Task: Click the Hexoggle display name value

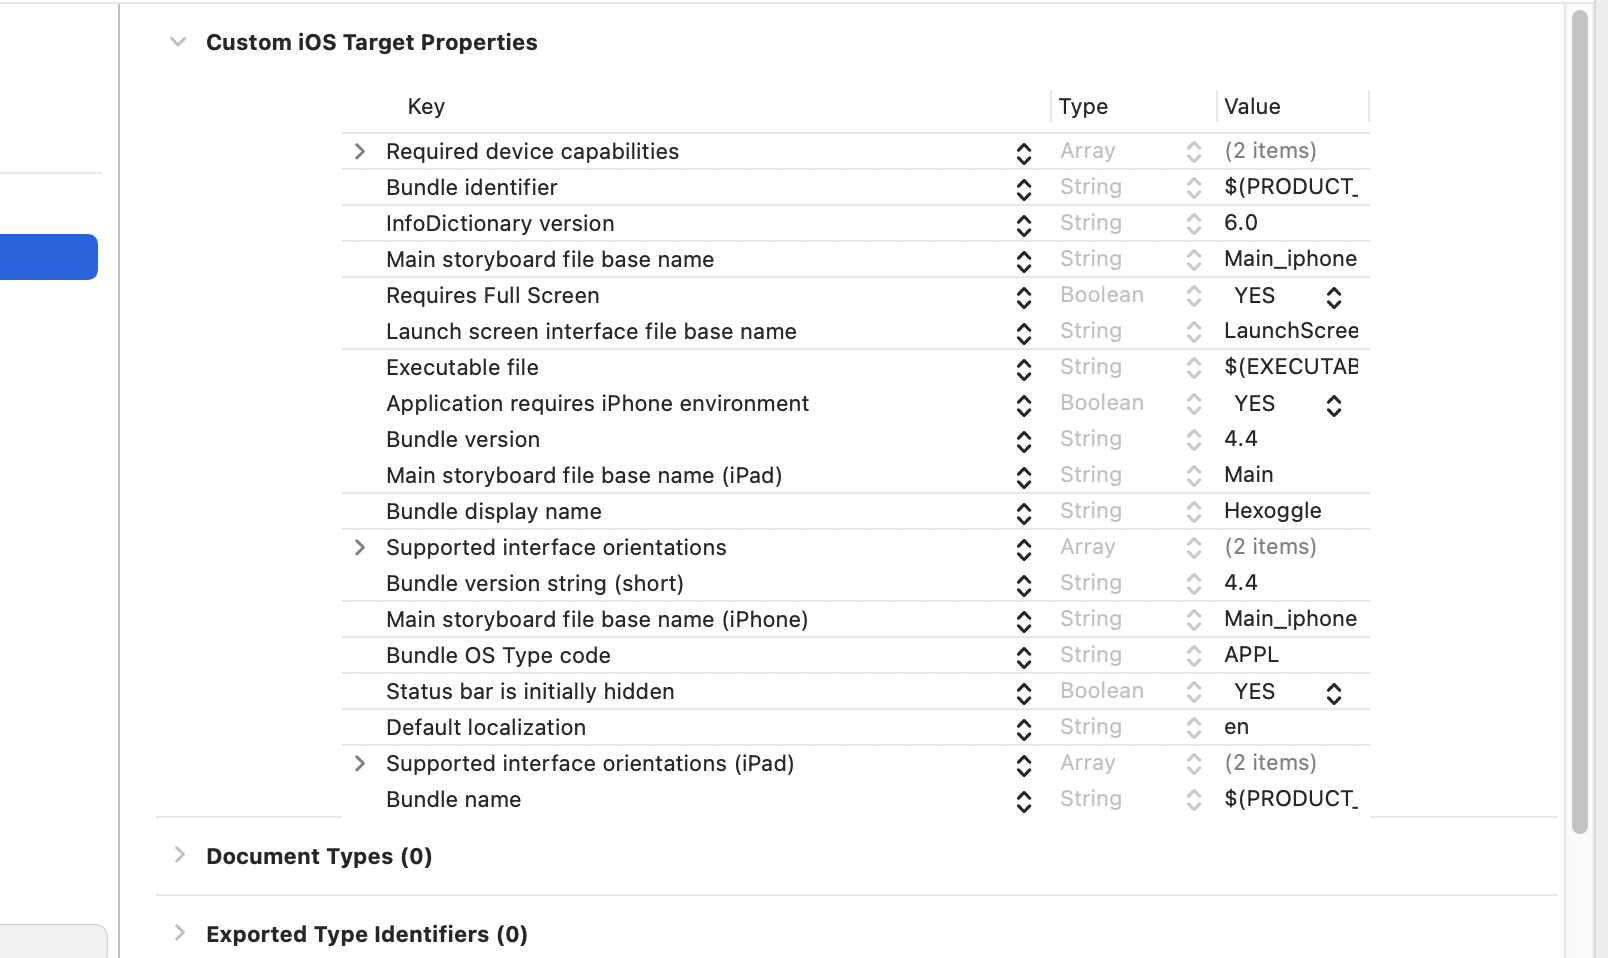Action: pos(1272,511)
